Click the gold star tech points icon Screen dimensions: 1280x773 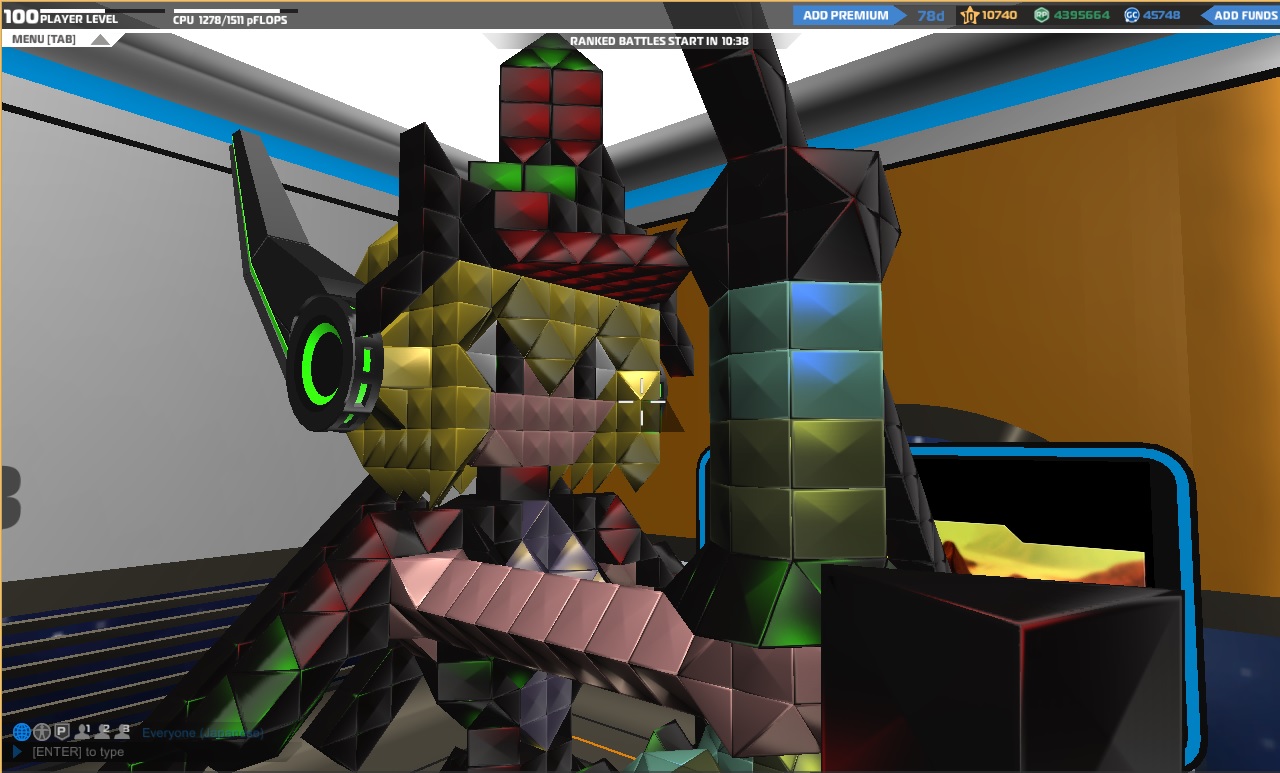969,15
